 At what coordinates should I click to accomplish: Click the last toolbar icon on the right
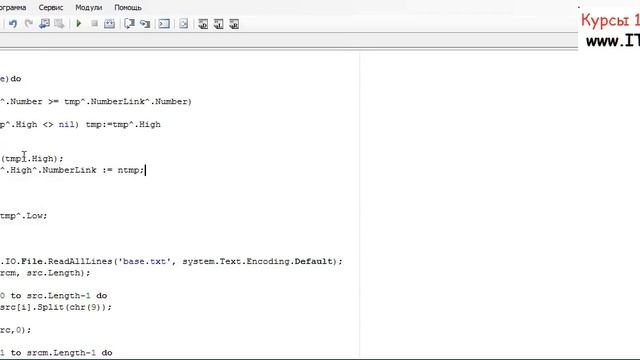click(x=234, y=24)
